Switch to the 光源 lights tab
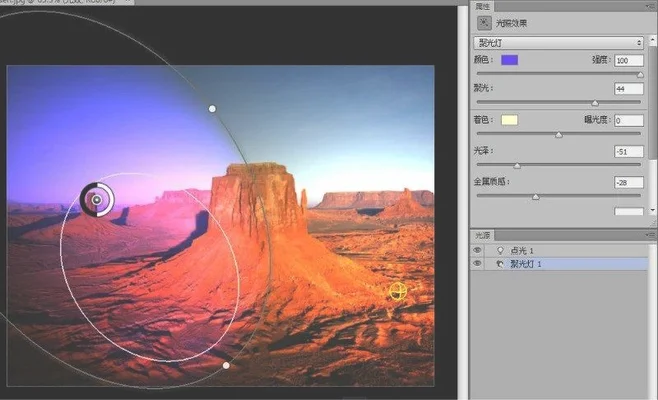 483,235
